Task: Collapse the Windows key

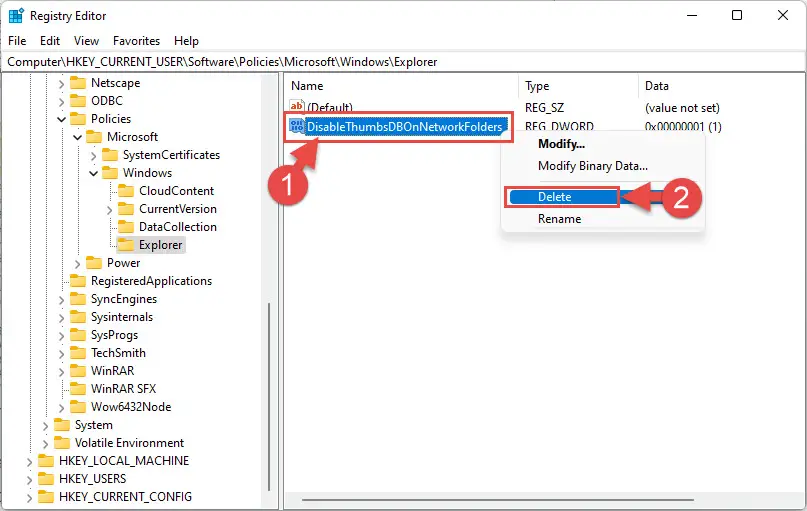Action: coord(93,173)
